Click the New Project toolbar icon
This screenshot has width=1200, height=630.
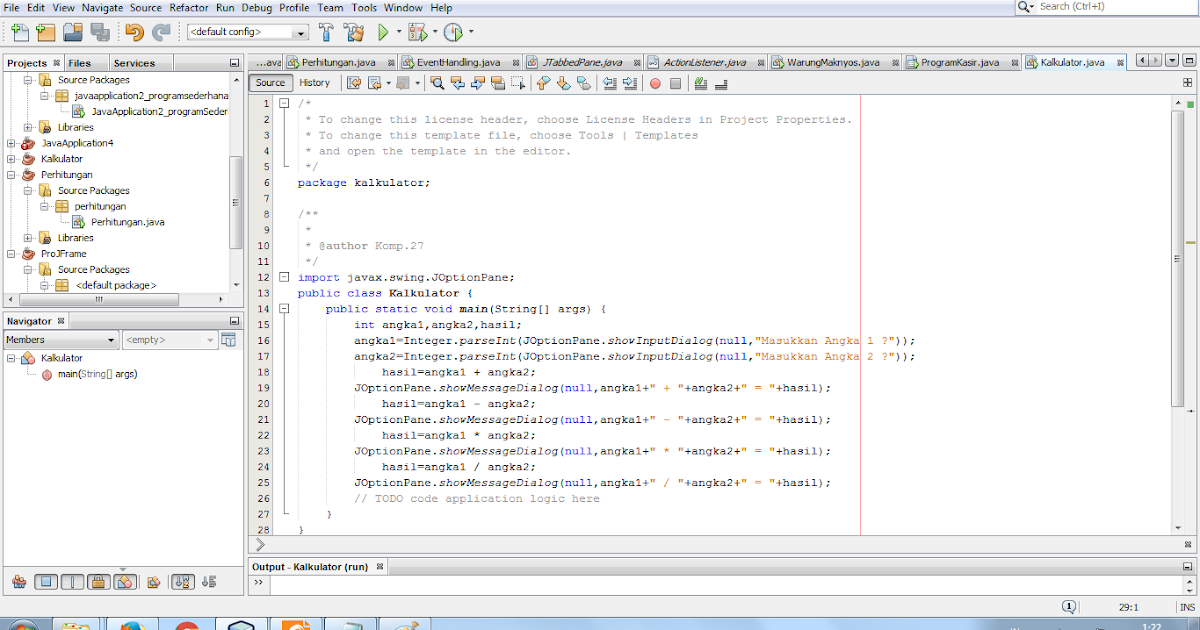point(45,32)
